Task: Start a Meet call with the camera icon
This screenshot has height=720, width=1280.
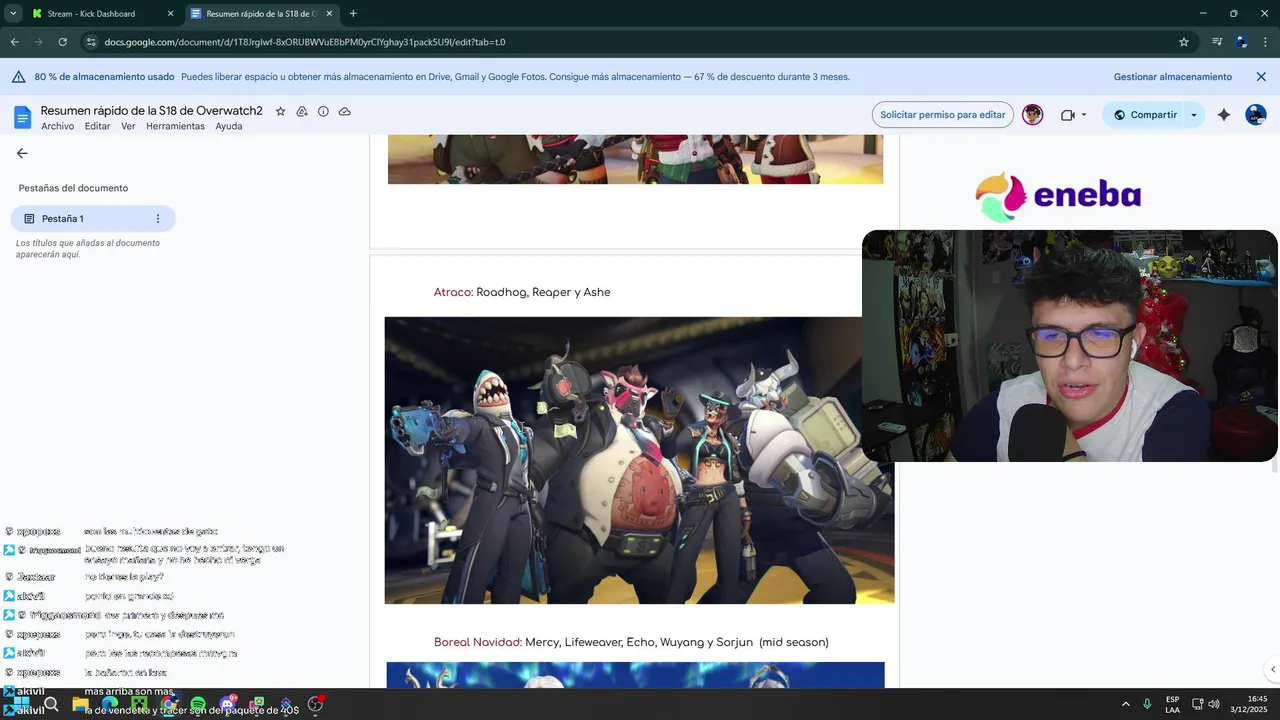Action: point(1068,115)
